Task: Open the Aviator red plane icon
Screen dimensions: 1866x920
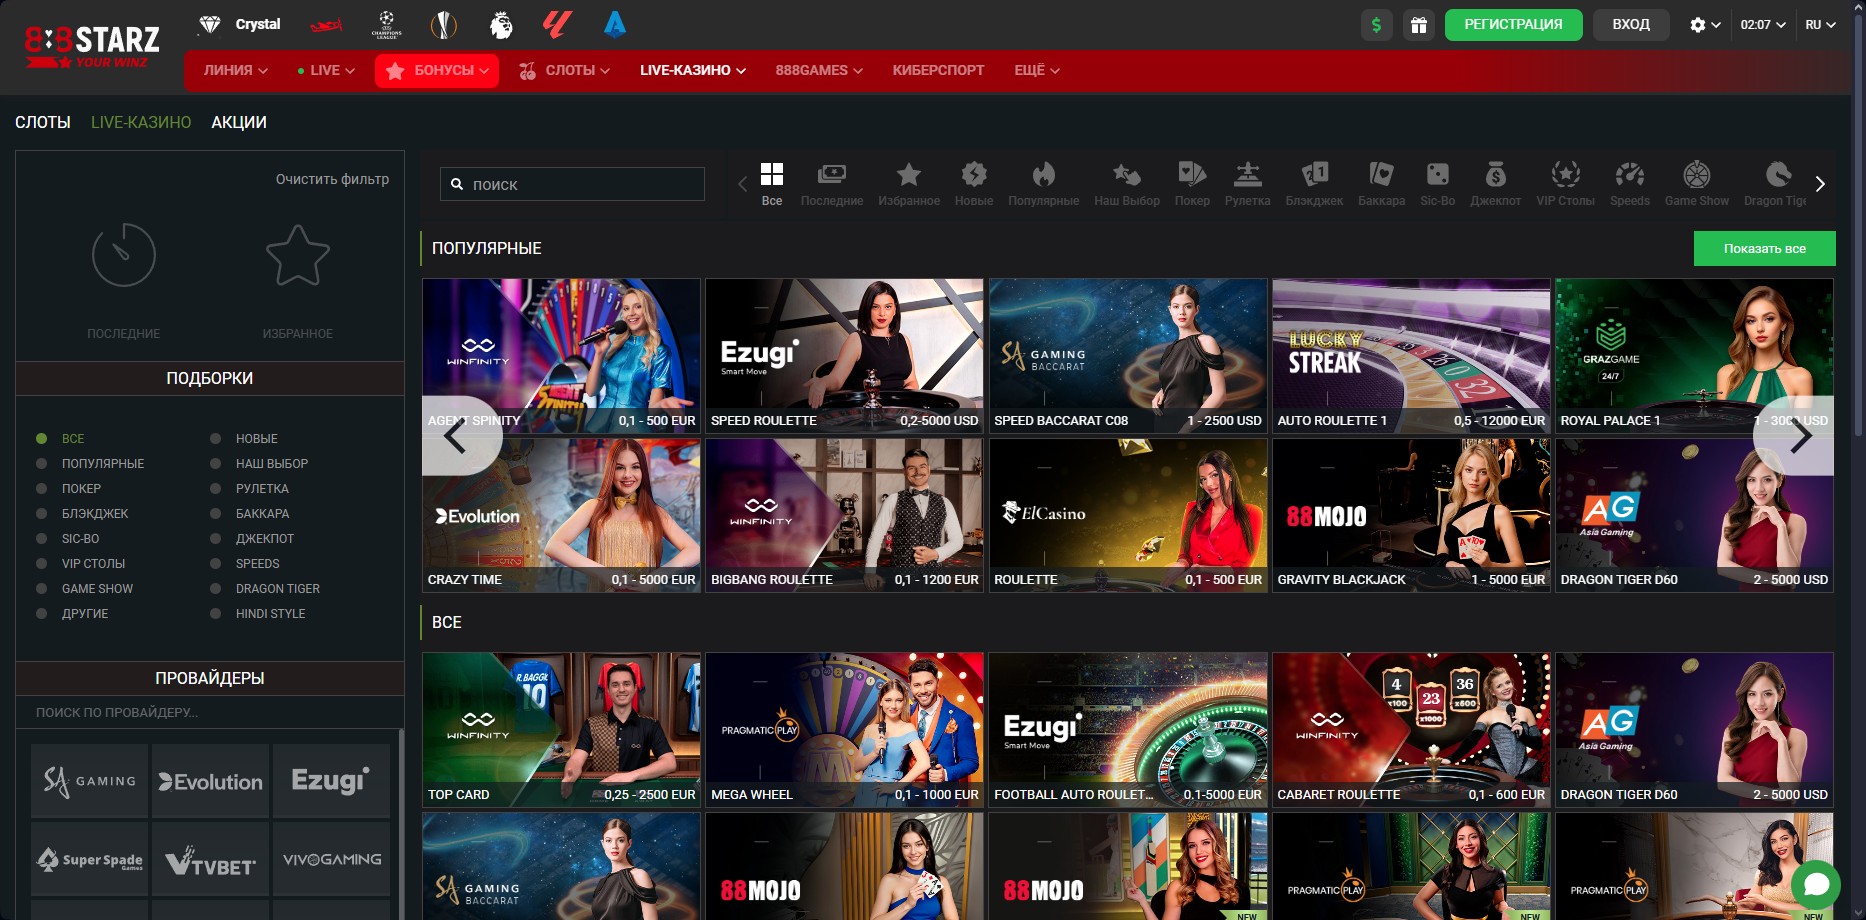Action: click(x=326, y=25)
